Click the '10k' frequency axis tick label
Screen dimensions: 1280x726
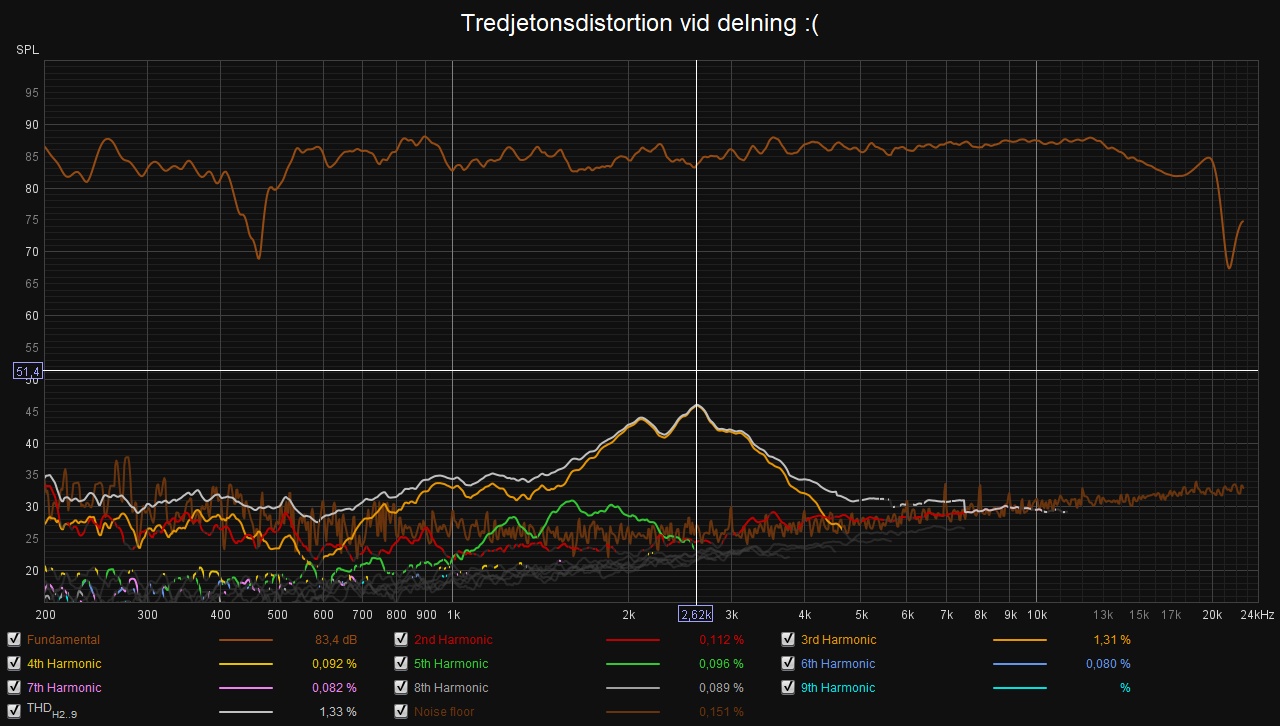pos(1037,614)
